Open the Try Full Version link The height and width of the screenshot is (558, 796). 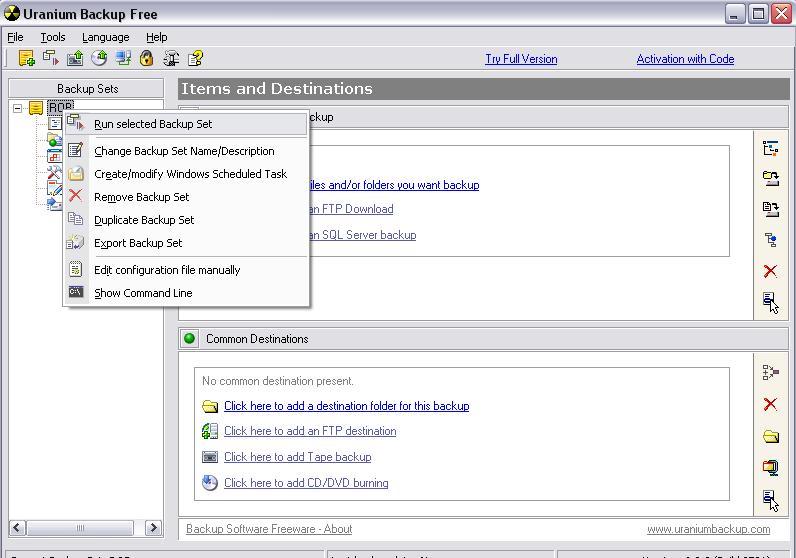click(x=521, y=59)
